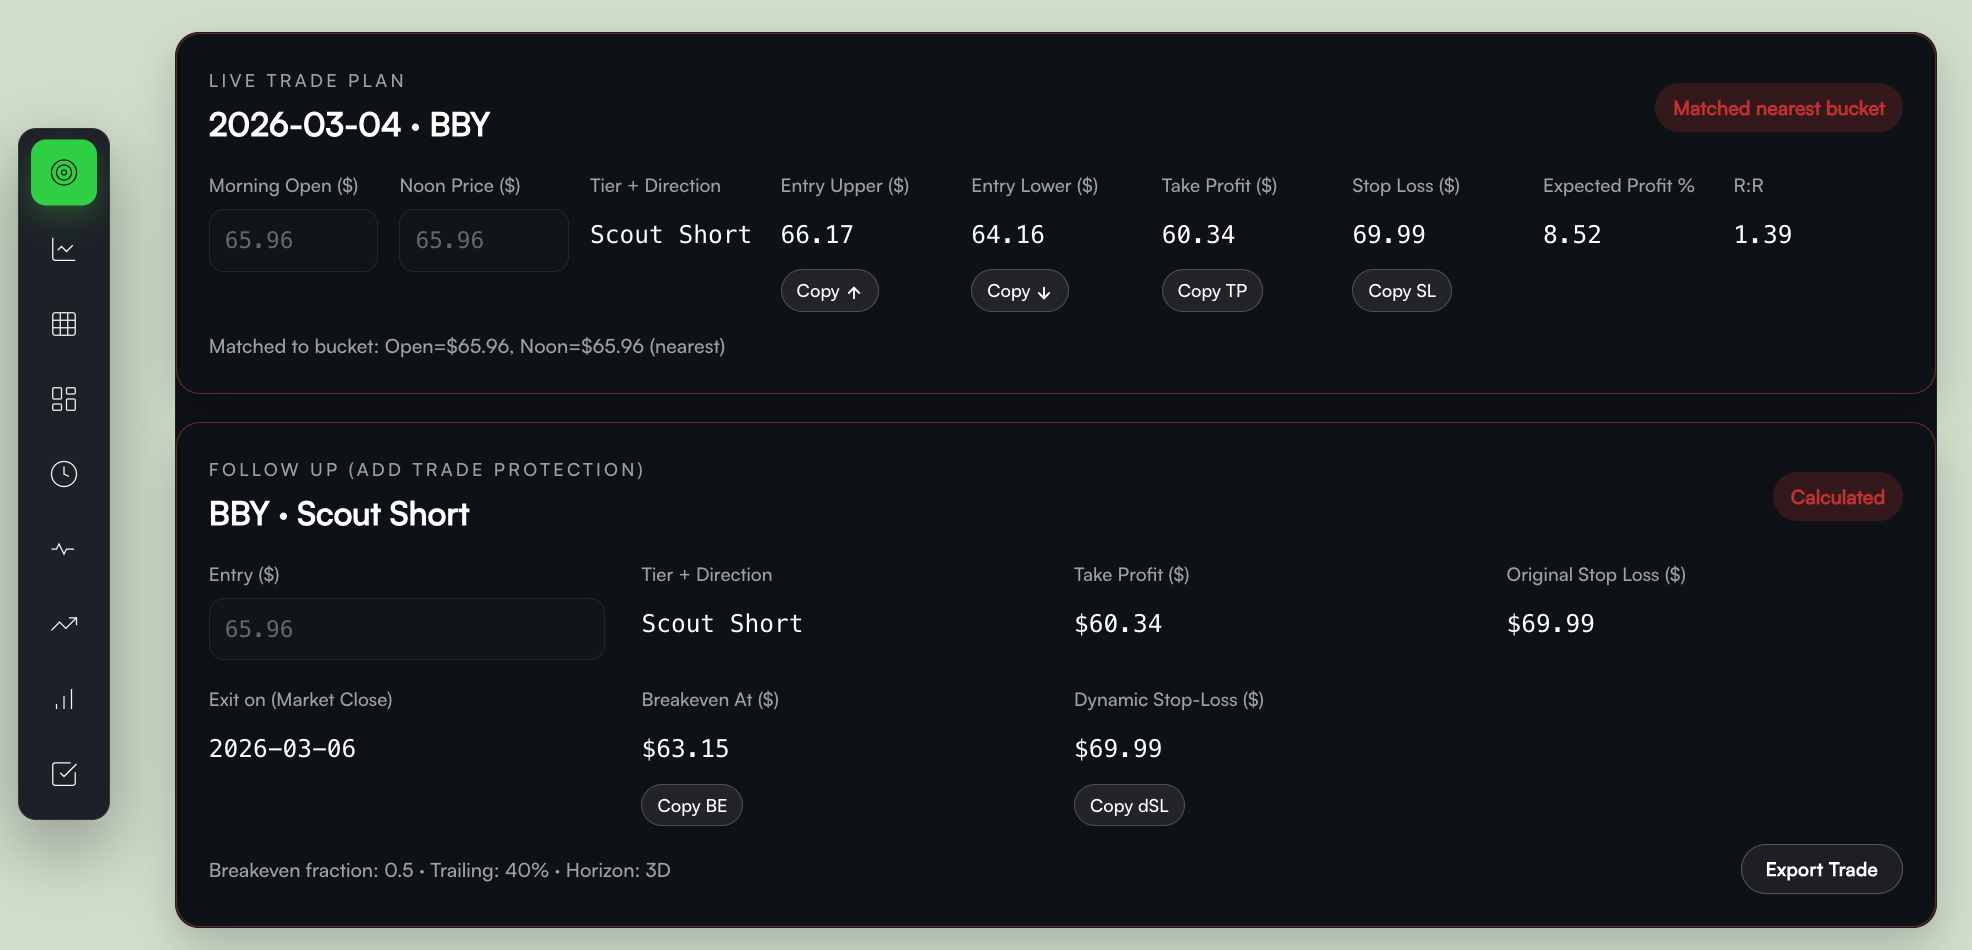The width and height of the screenshot is (1972, 950).
Task: Focus the Noon Price input field
Action: click(x=483, y=240)
